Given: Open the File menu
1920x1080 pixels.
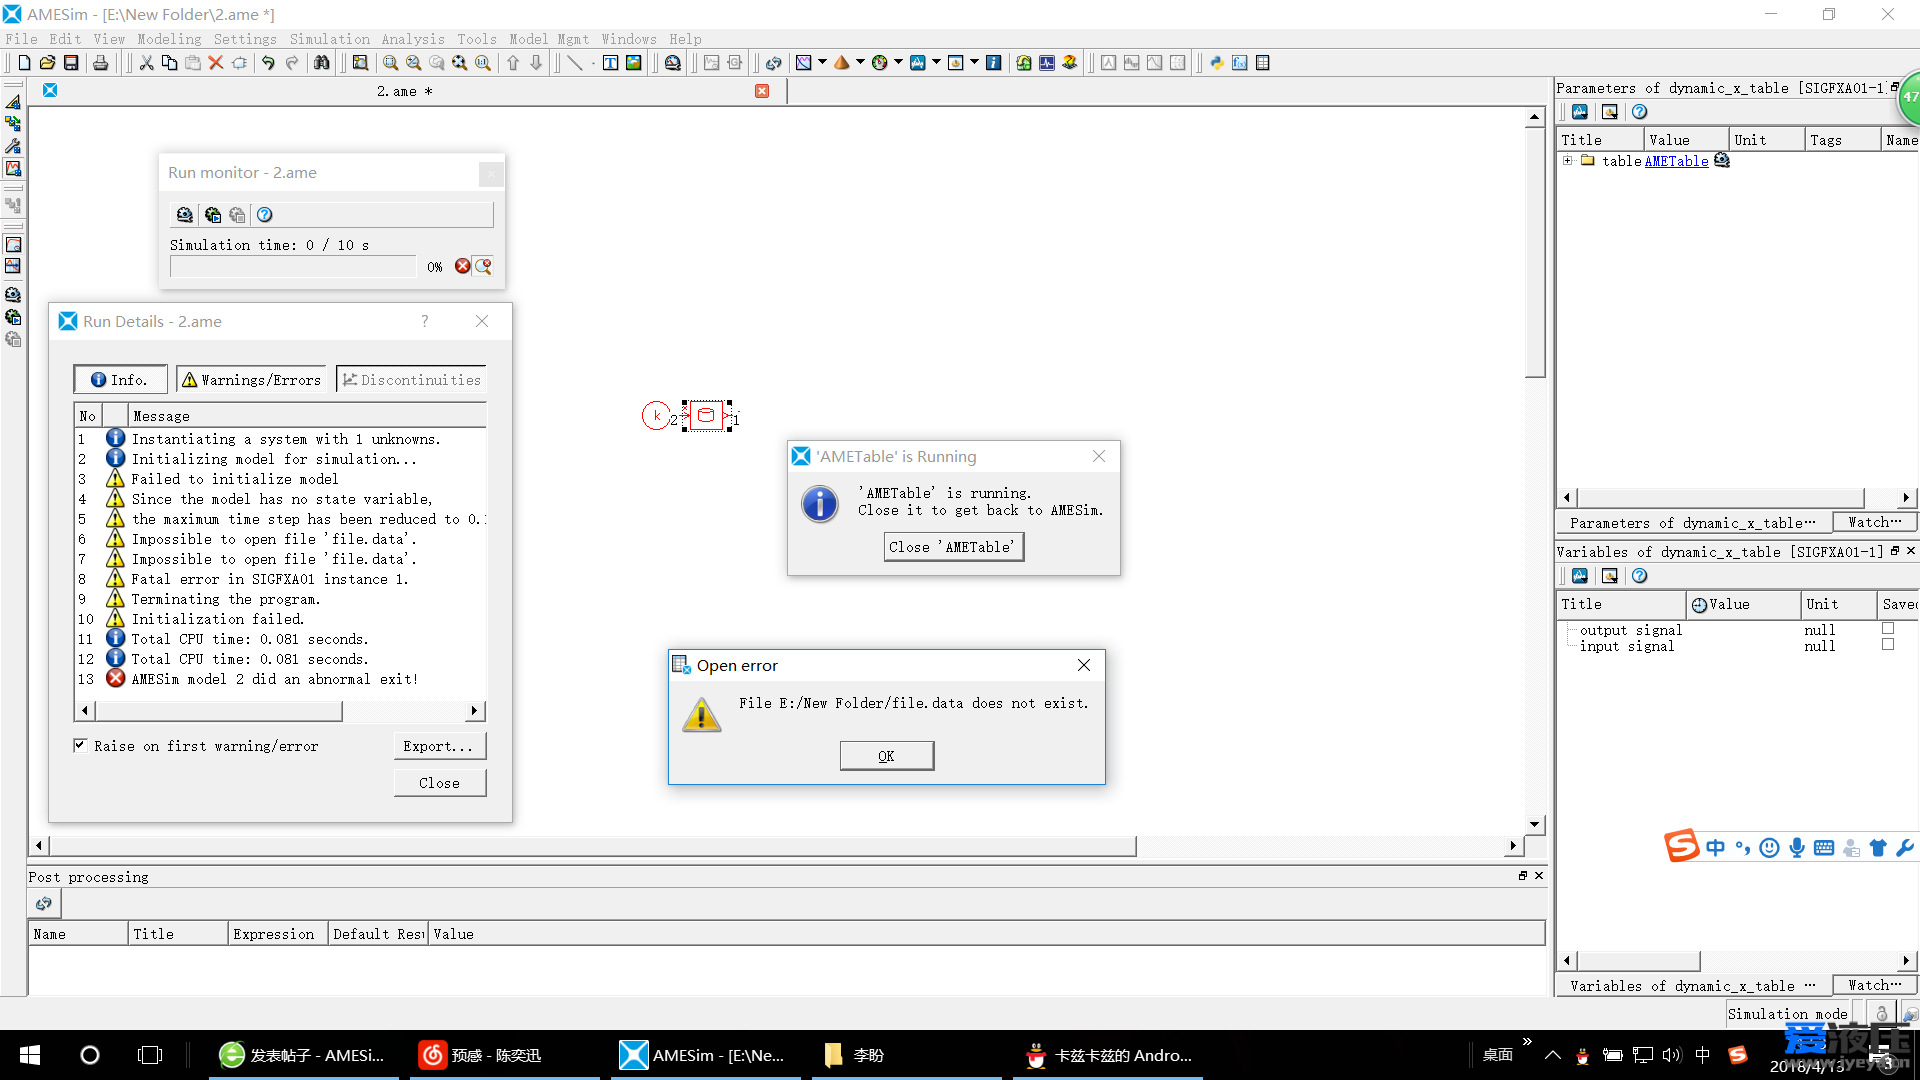Looking at the screenshot, I should 21,39.
